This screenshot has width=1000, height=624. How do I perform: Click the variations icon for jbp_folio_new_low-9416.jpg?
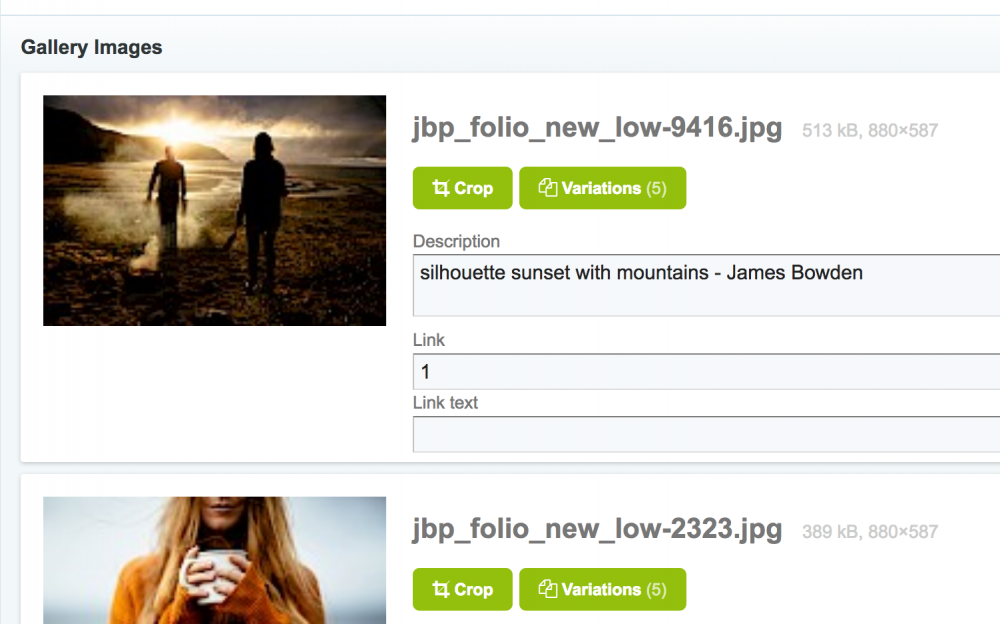click(x=547, y=188)
